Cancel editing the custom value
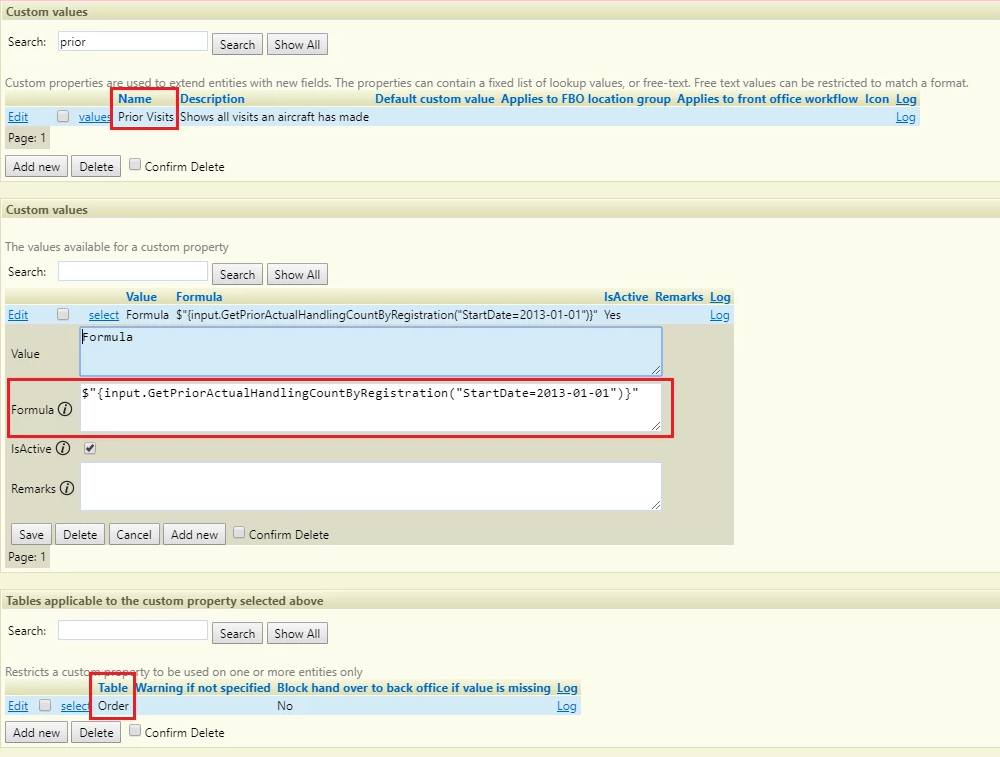The width and height of the screenshot is (1000, 757). tap(134, 534)
